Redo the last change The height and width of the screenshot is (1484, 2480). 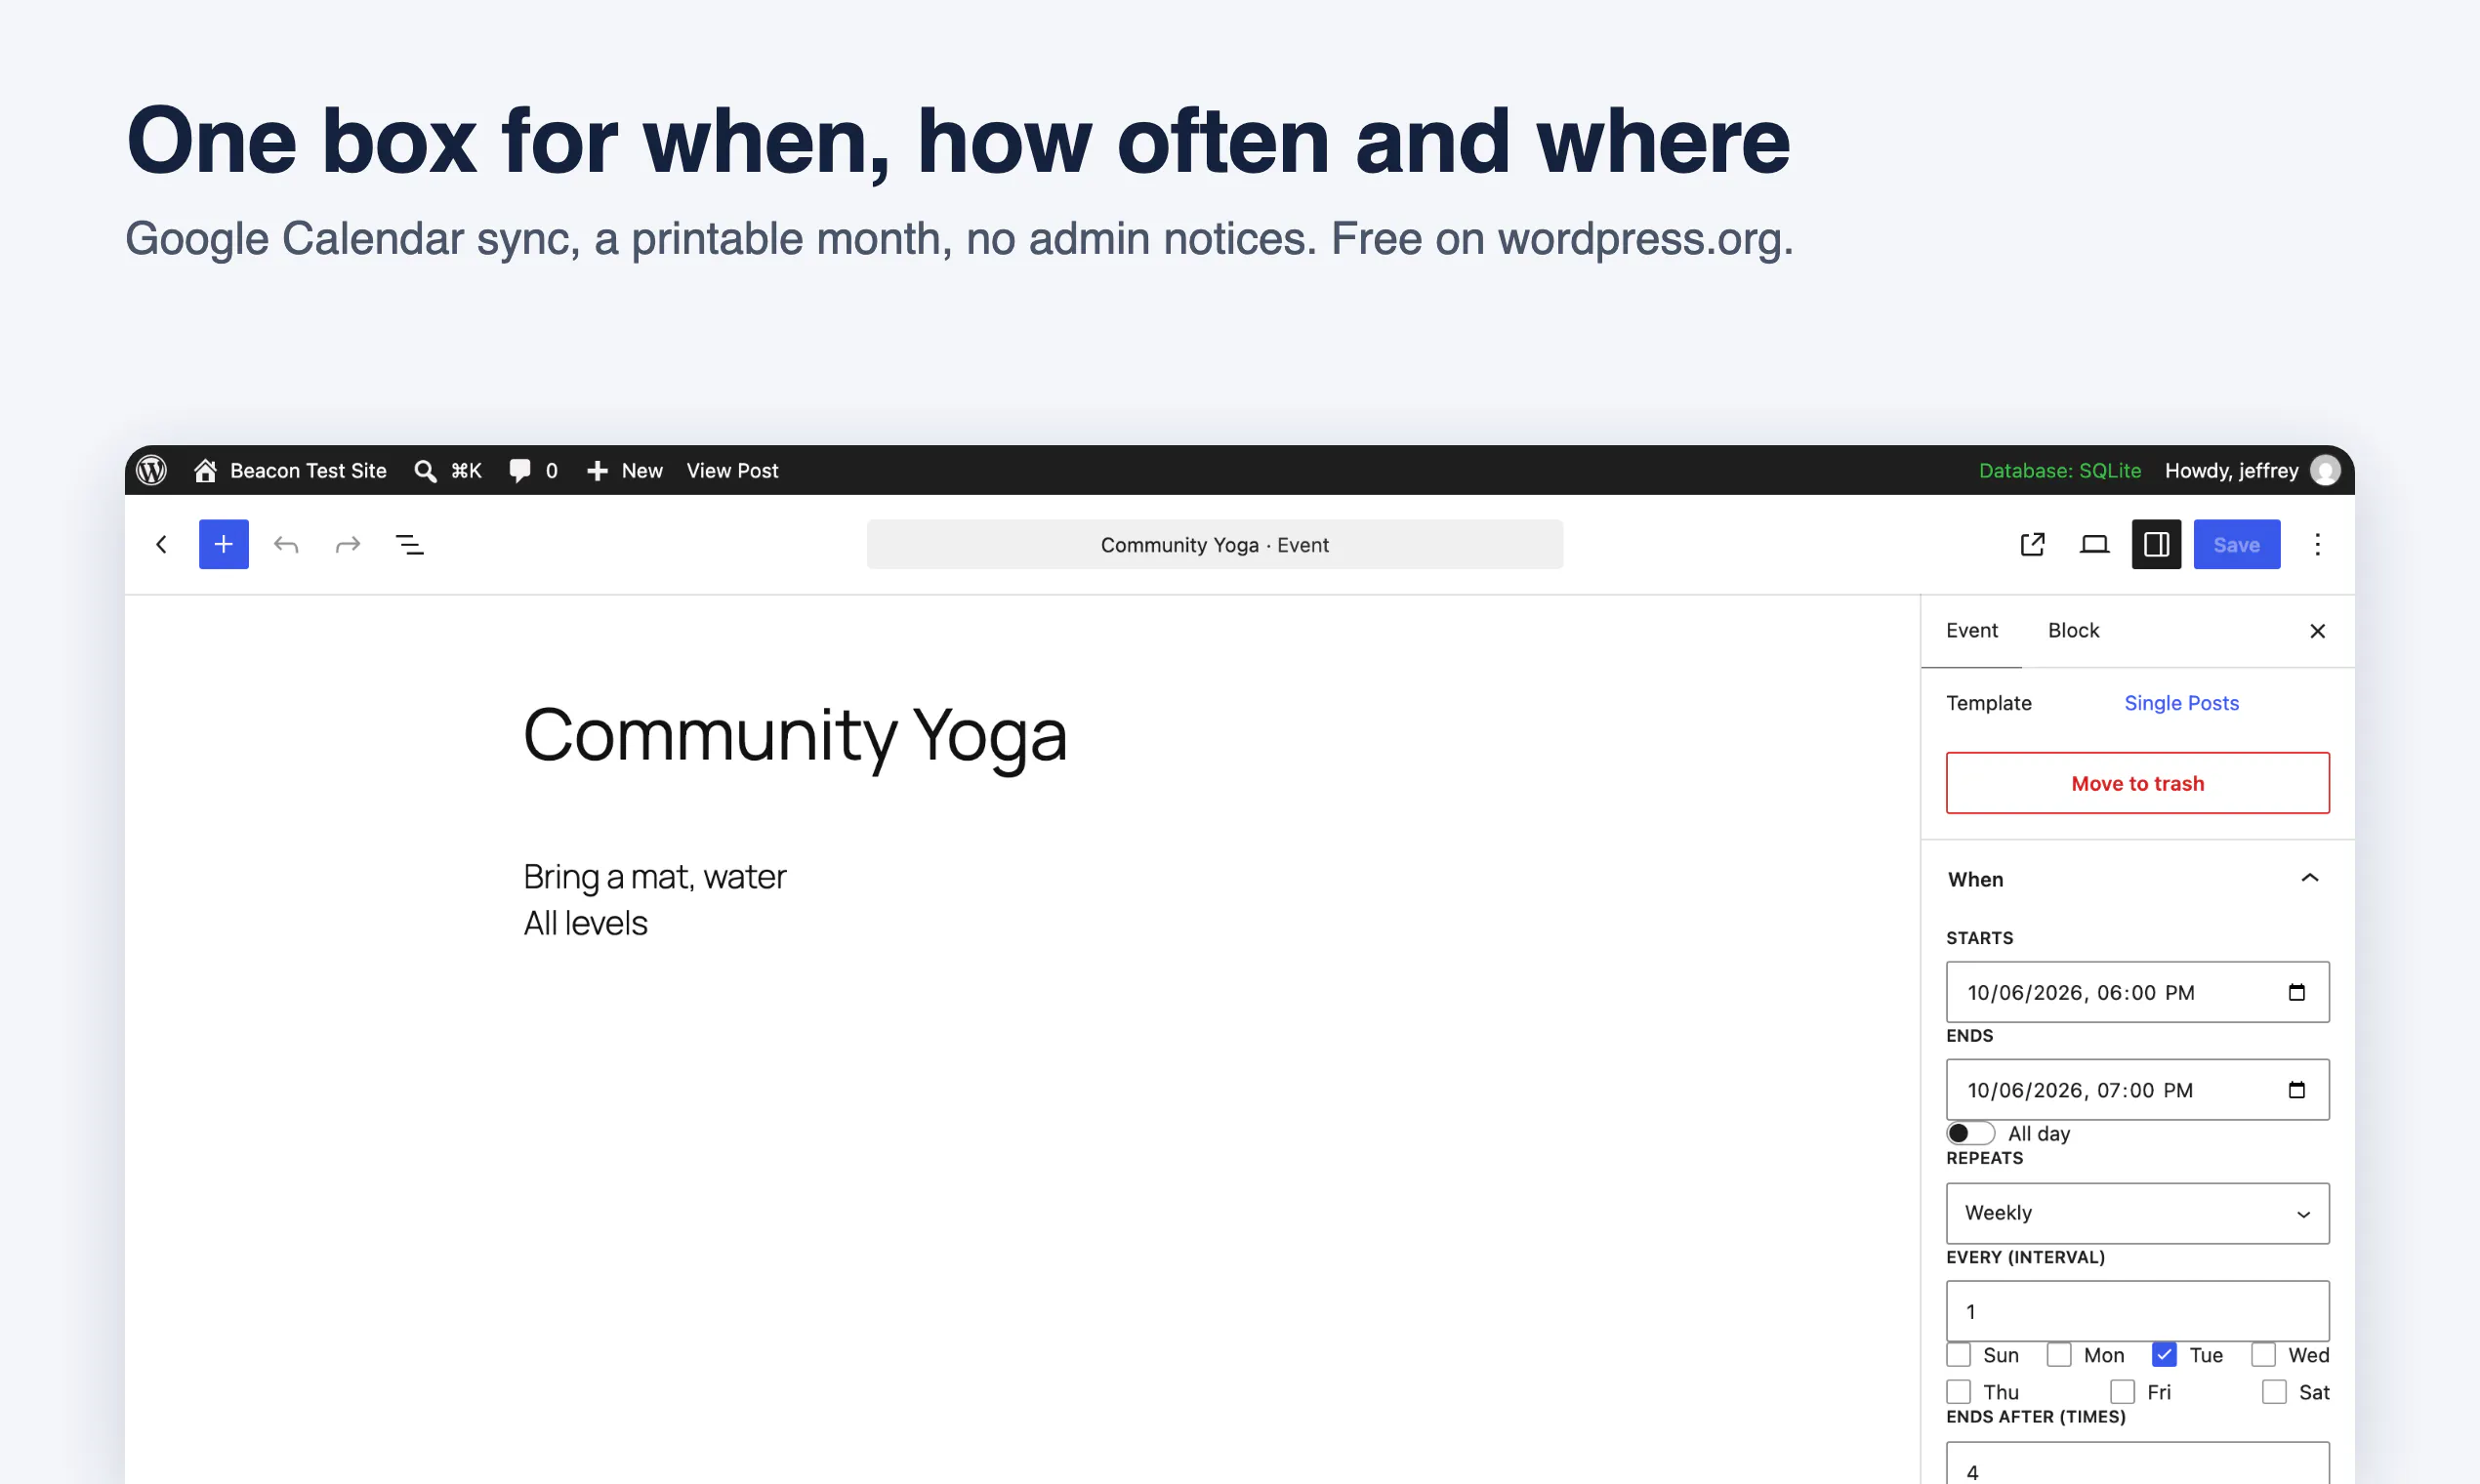(348, 544)
